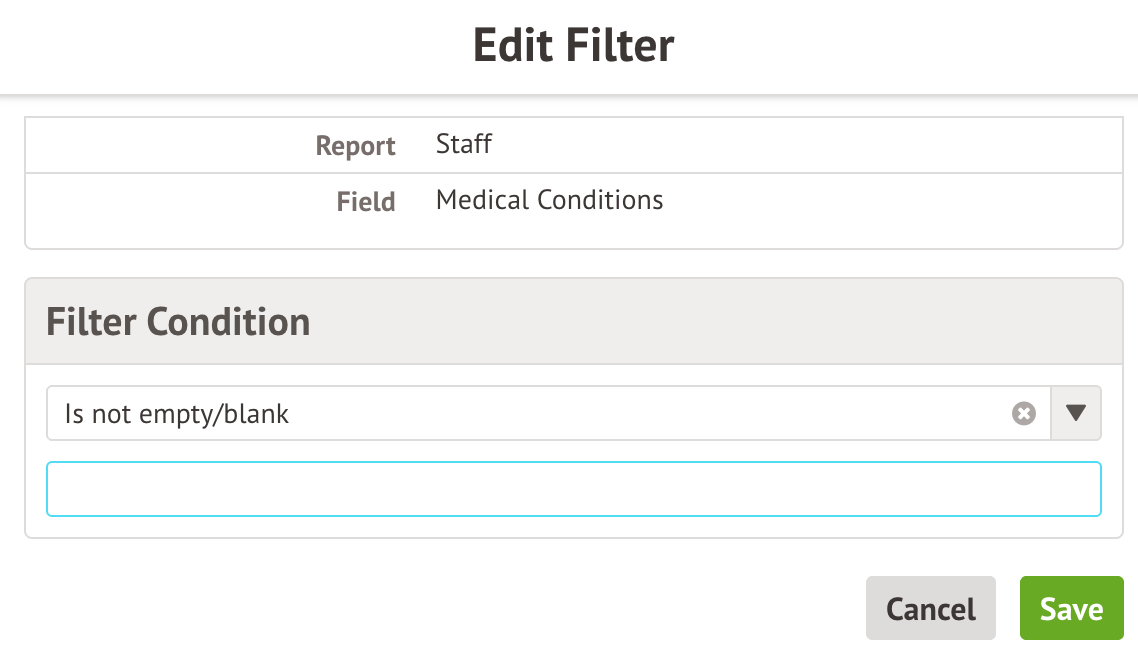Click the down-arrow beside the condition selector

tap(1076, 413)
